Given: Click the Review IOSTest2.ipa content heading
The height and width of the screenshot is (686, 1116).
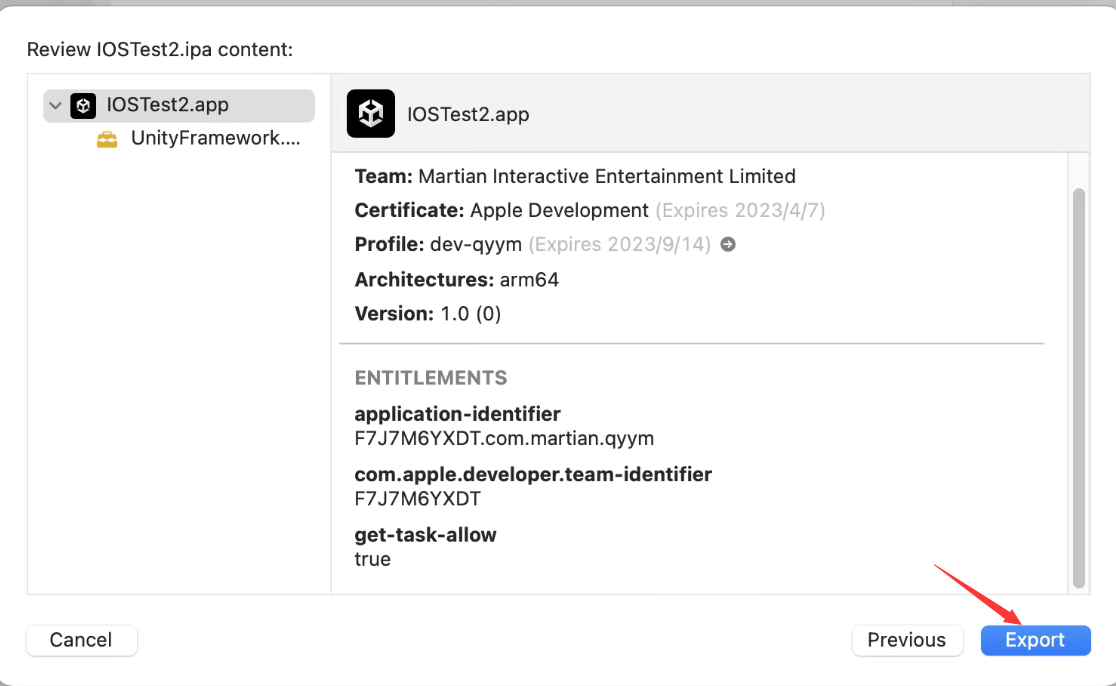Looking at the screenshot, I should coord(159,49).
